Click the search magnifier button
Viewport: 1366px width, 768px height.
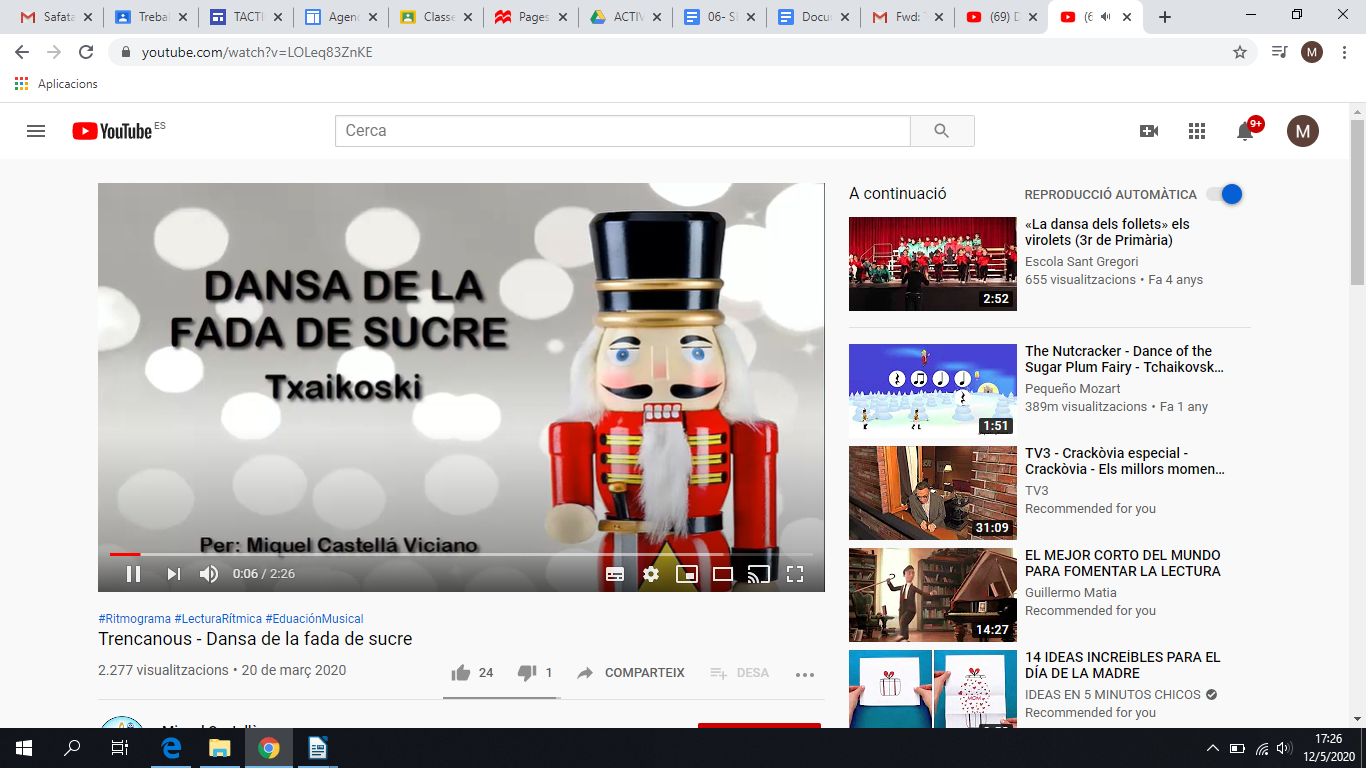click(942, 131)
